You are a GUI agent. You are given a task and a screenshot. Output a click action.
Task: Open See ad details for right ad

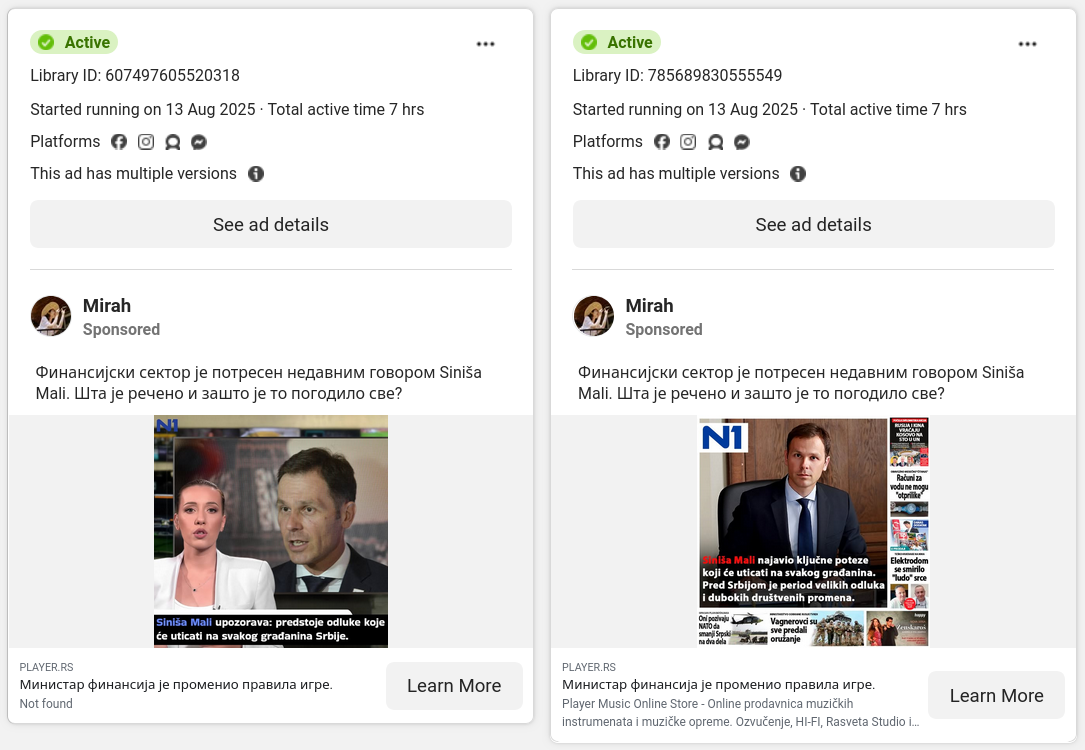tap(813, 224)
